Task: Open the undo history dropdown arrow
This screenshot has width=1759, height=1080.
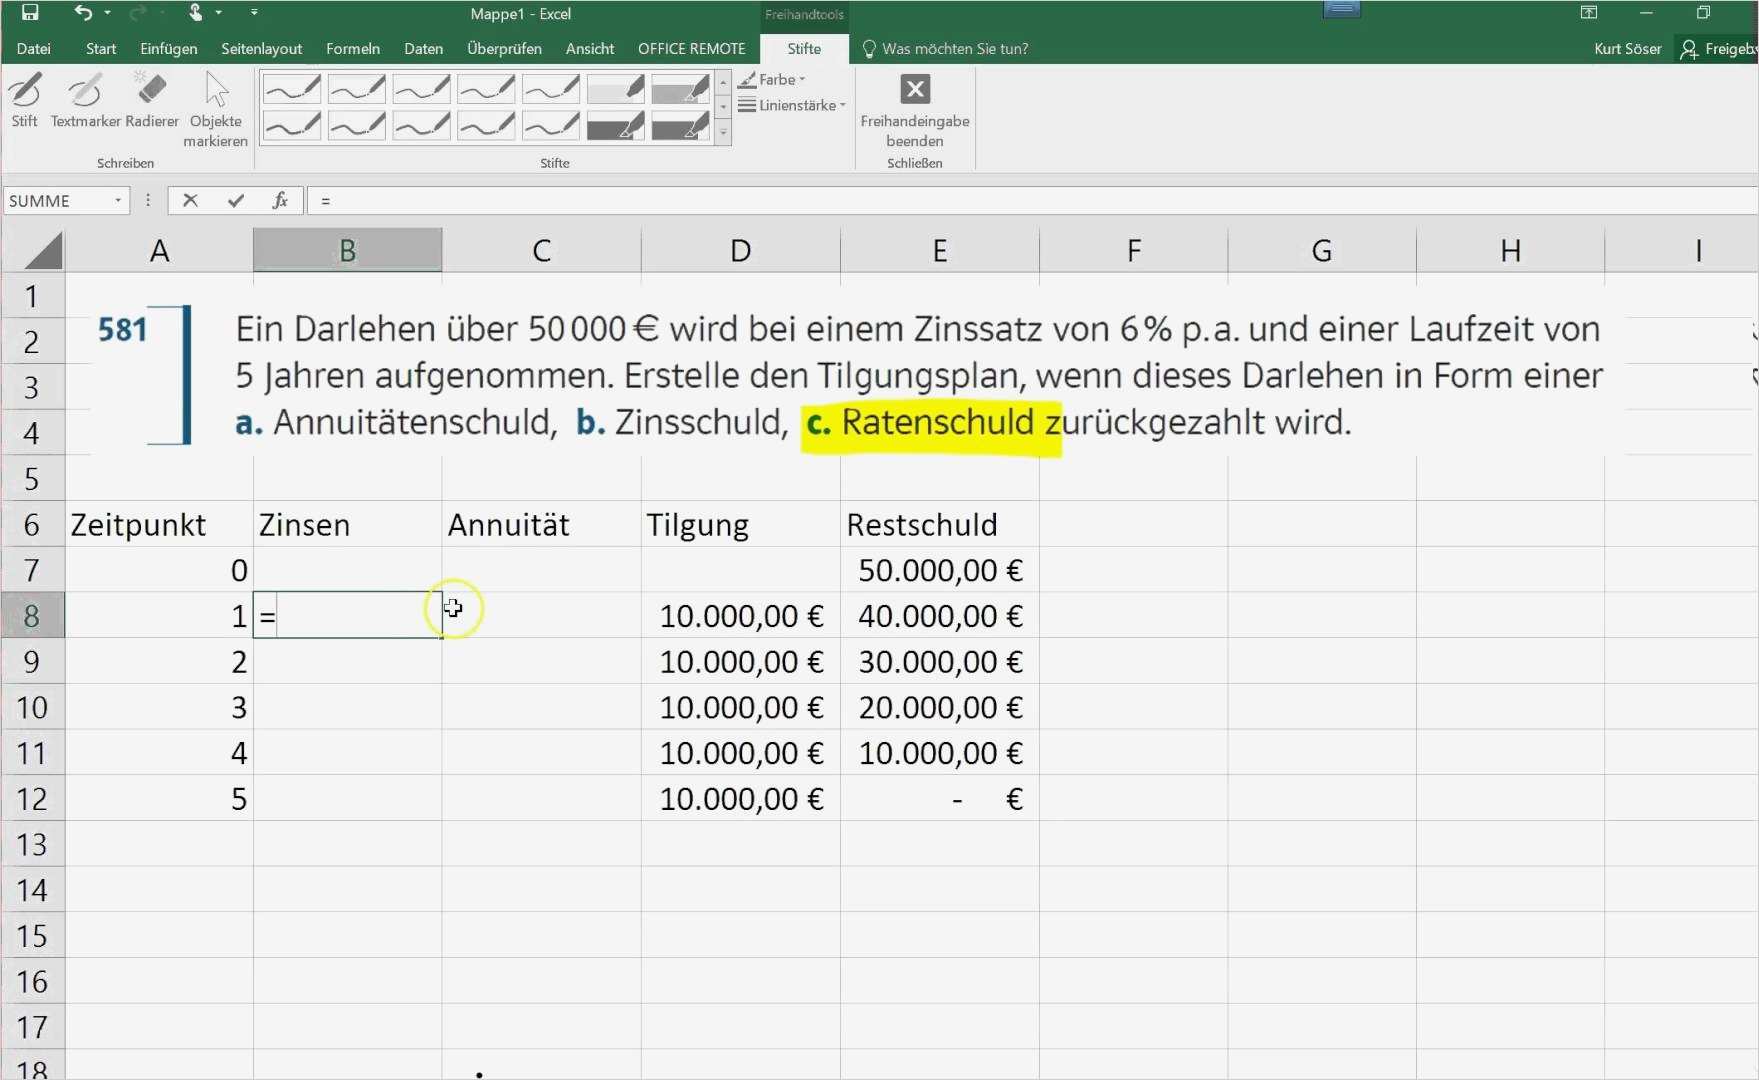Action: click(106, 13)
